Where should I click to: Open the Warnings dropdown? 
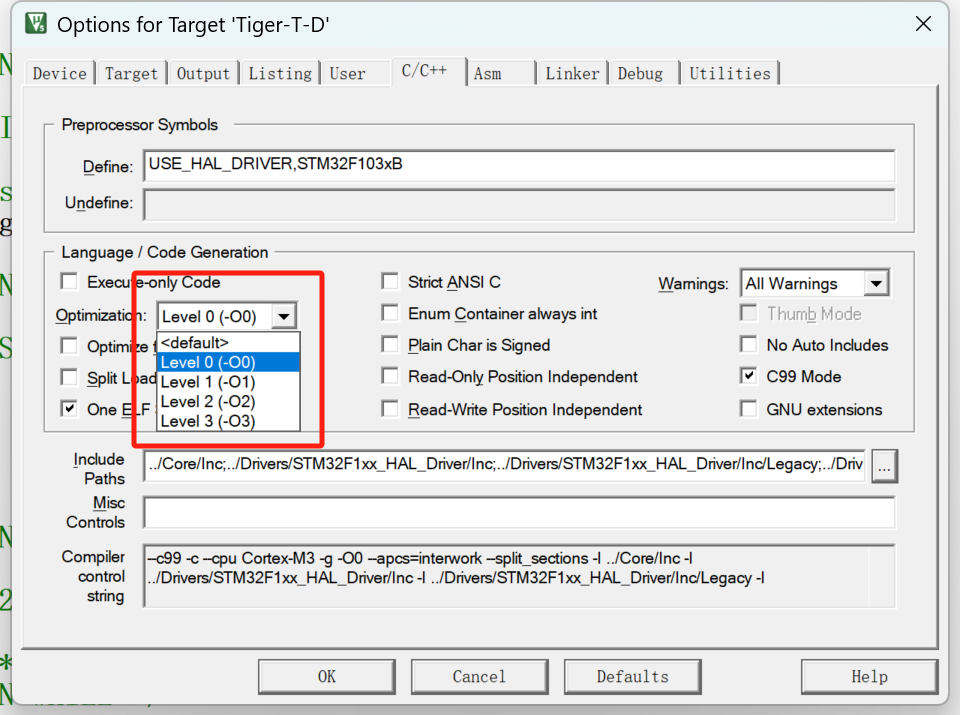pyautogui.click(x=876, y=283)
